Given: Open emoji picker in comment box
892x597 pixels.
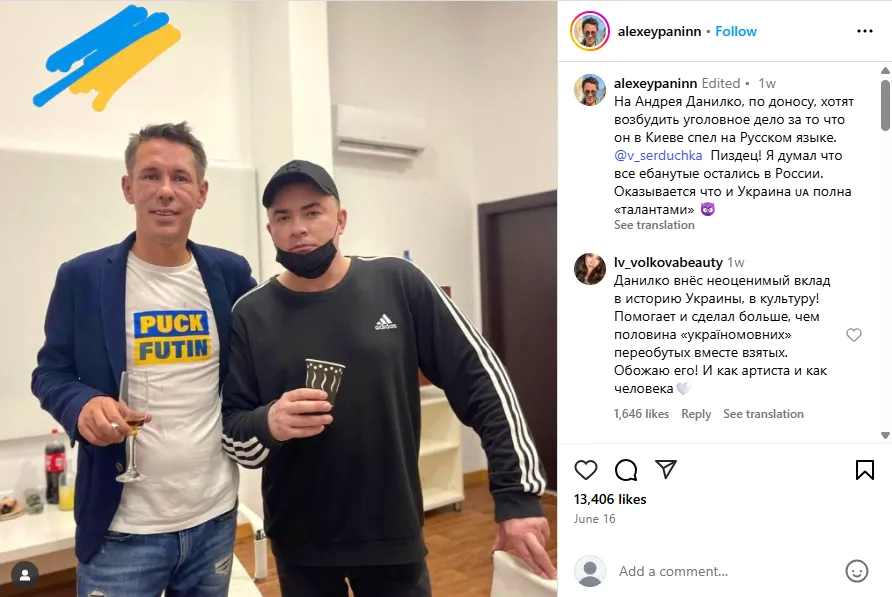Looking at the screenshot, I should click(857, 571).
